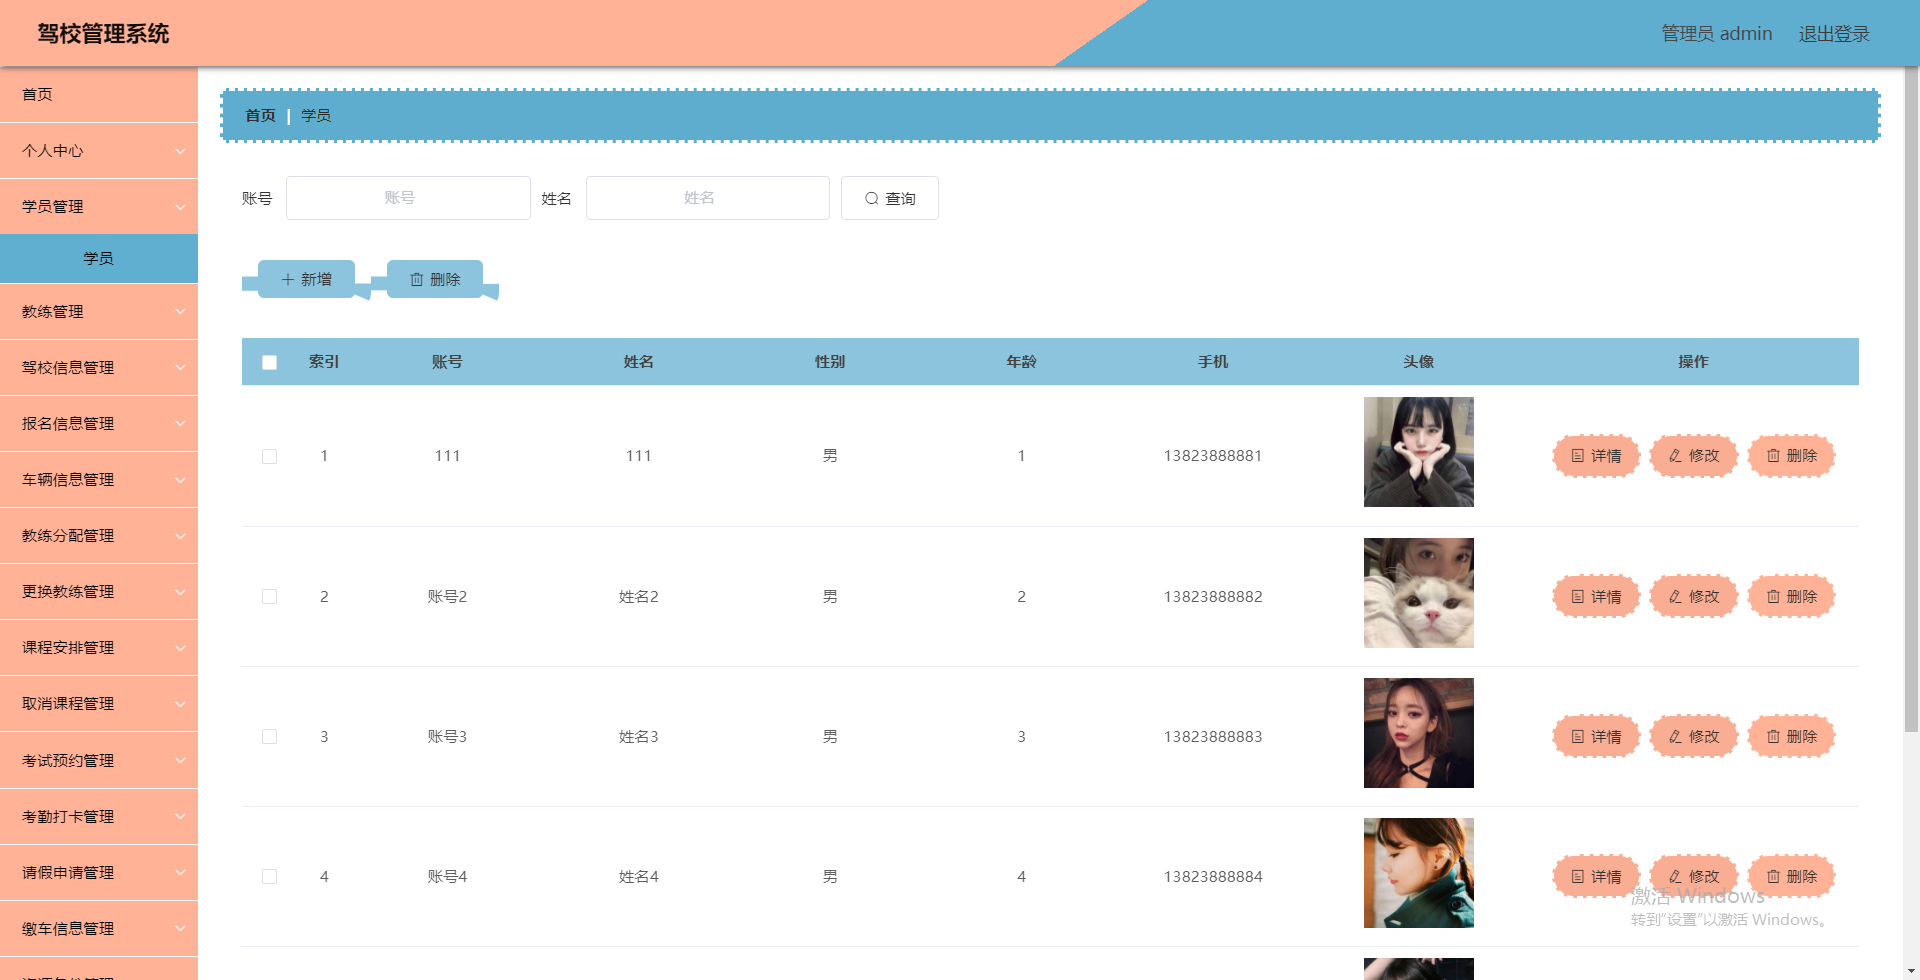The width and height of the screenshot is (1920, 980).
Task: Click inside the 账号 search input field
Action: coord(408,197)
